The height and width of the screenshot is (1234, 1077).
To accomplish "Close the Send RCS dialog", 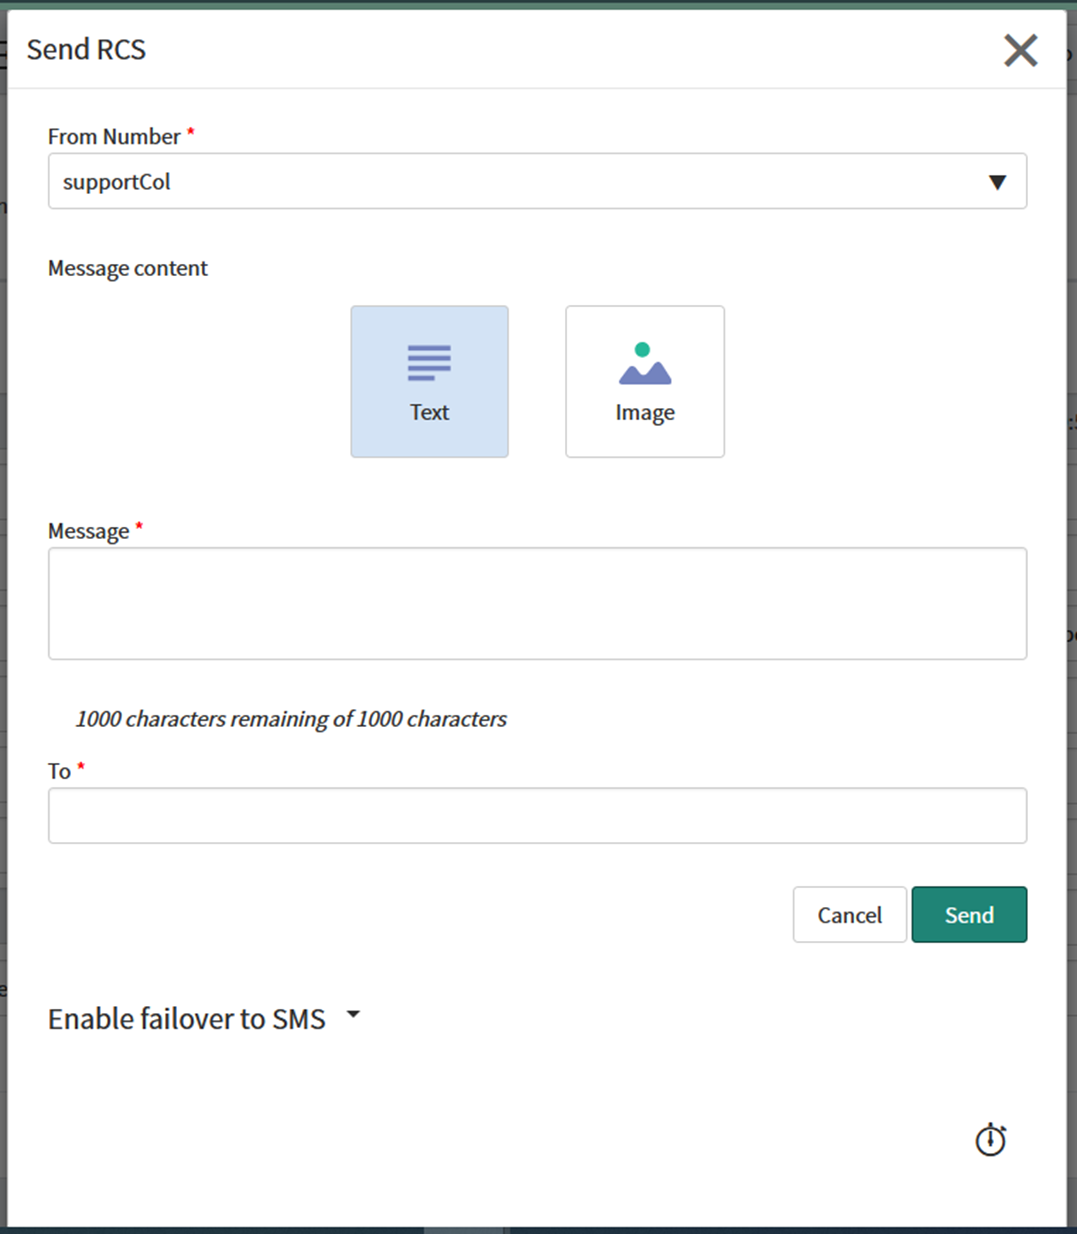I will coord(1020,50).
